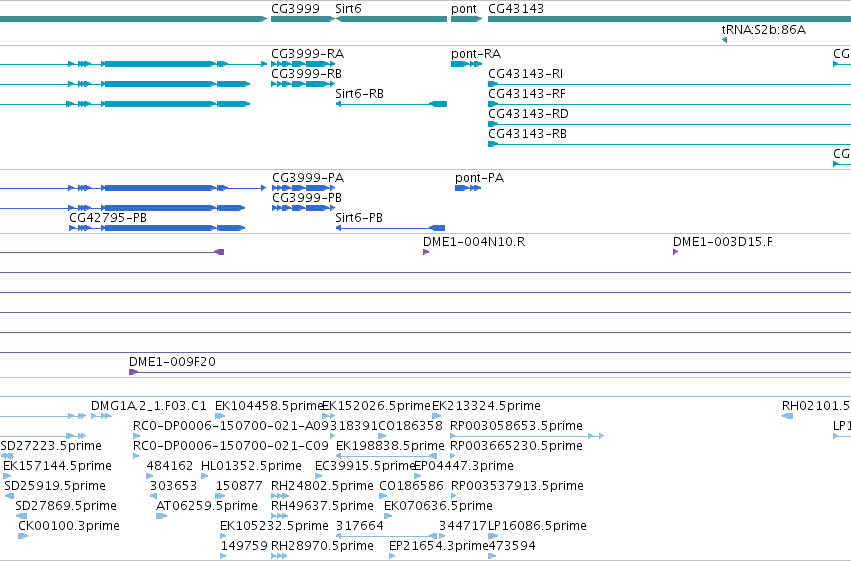Select the 150877 feature
This screenshot has width=851, height=561.
tap(239, 486)
